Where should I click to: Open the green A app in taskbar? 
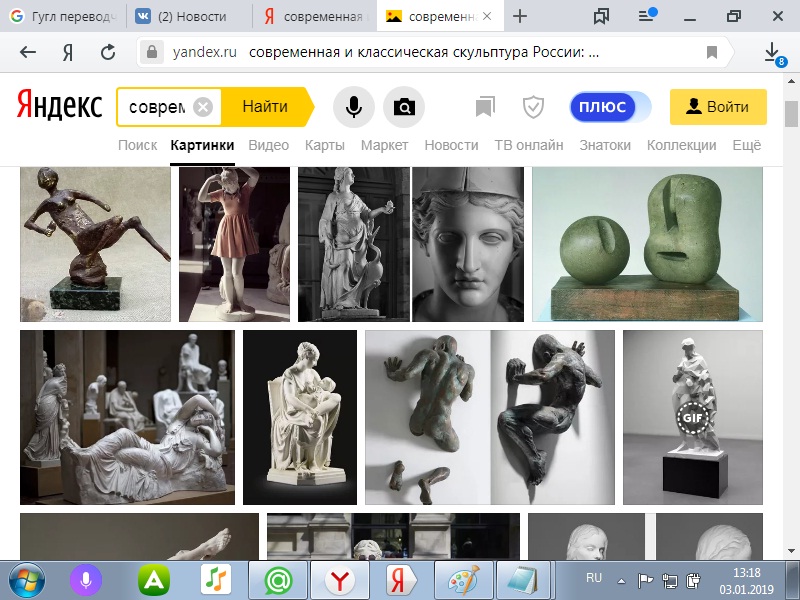[x=154, y=581]
